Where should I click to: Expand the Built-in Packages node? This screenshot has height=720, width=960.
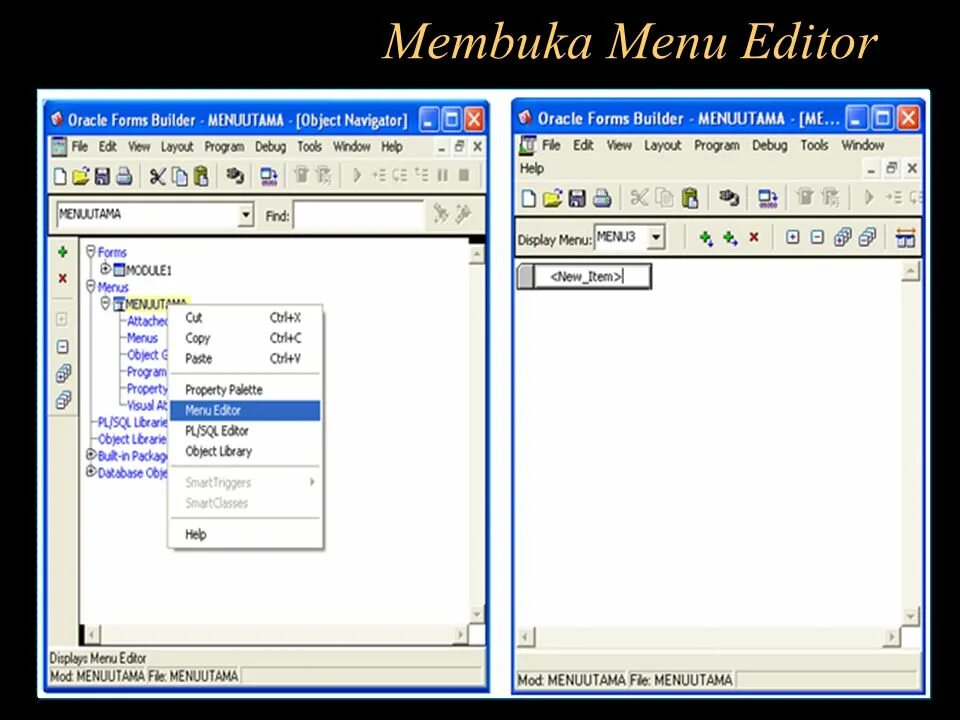click(x=91, y=455)
